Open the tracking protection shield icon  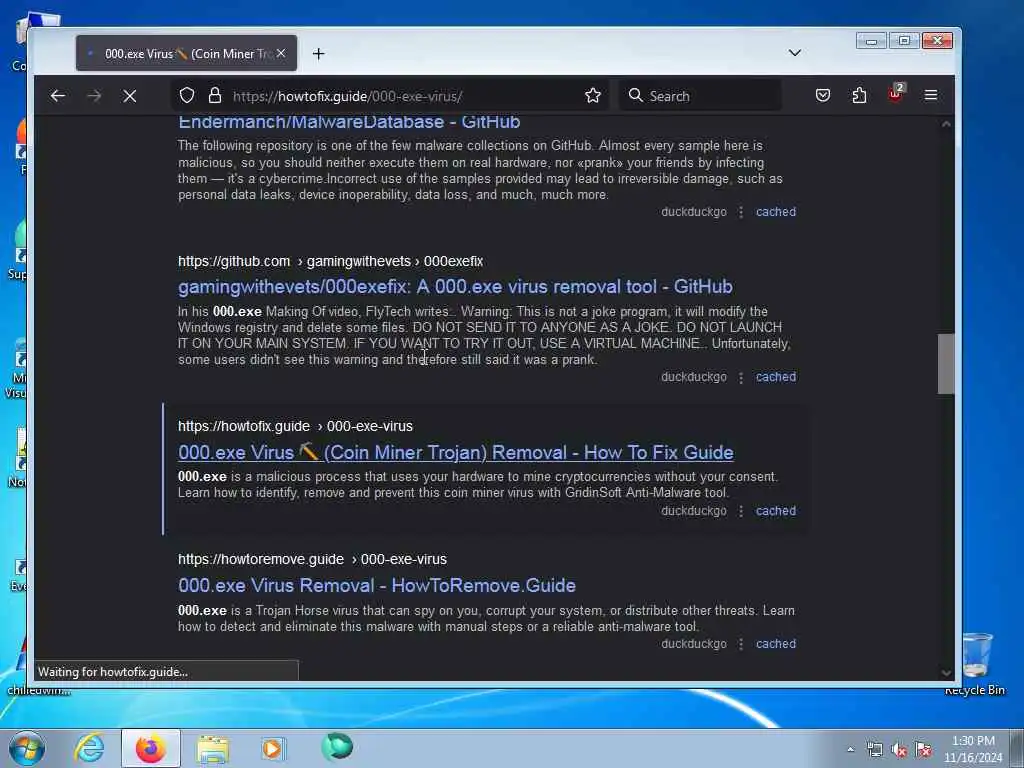[187, 96]
